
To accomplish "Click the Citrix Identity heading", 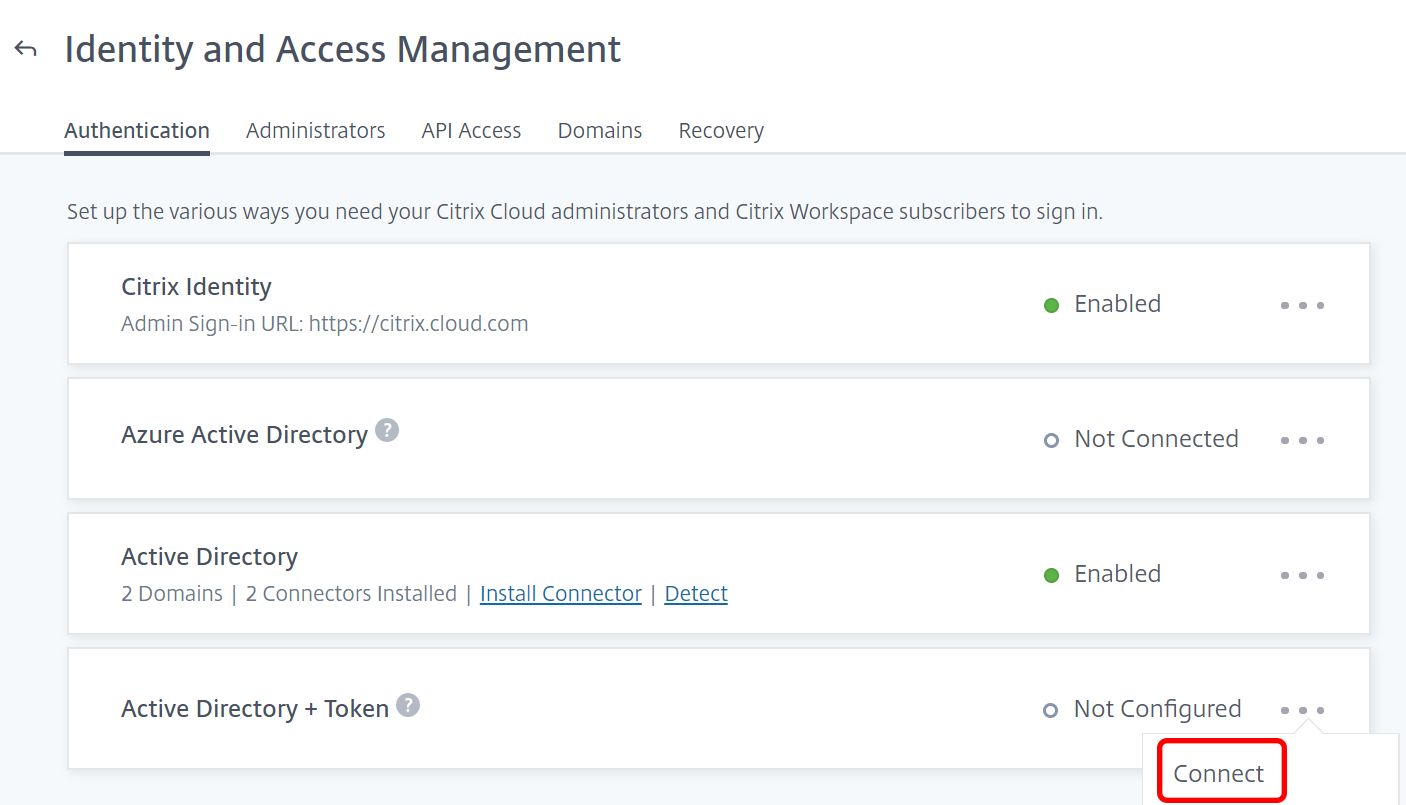I will [x=196, y=287].
